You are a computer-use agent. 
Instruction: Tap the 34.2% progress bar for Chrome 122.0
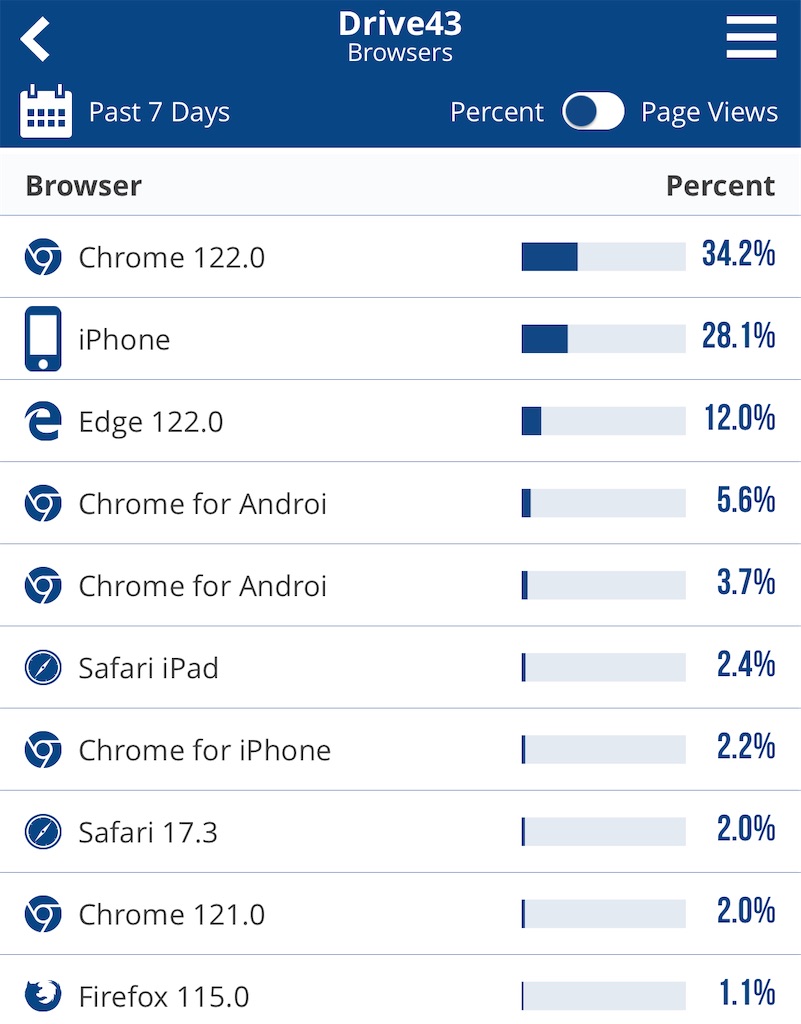click(x=604, y=257)
